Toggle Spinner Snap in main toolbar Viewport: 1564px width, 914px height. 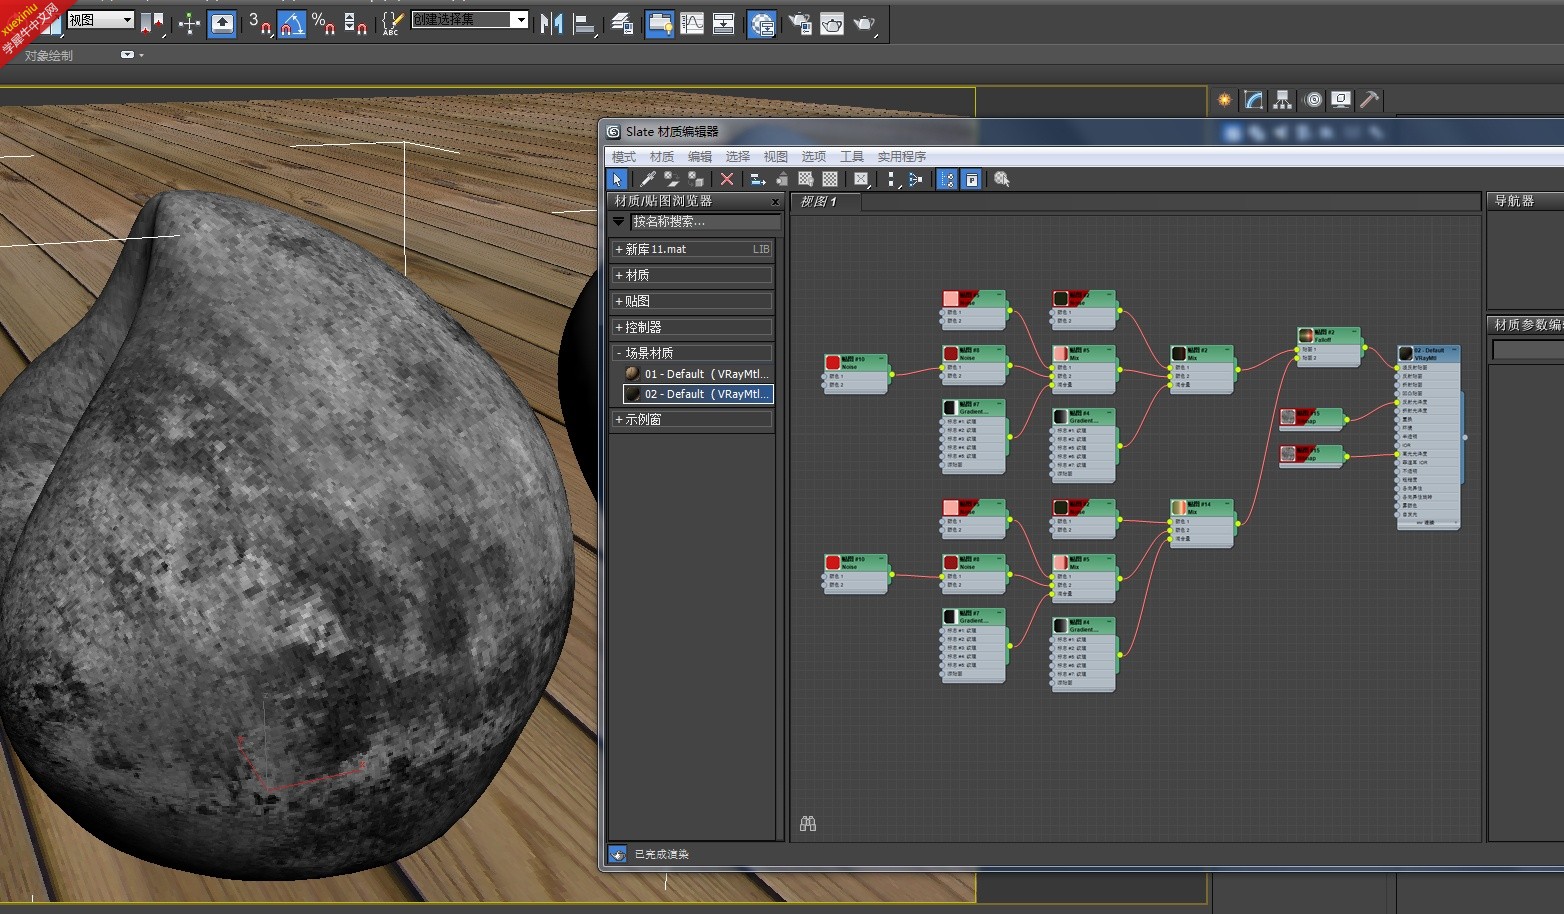(x=355, y=23)
